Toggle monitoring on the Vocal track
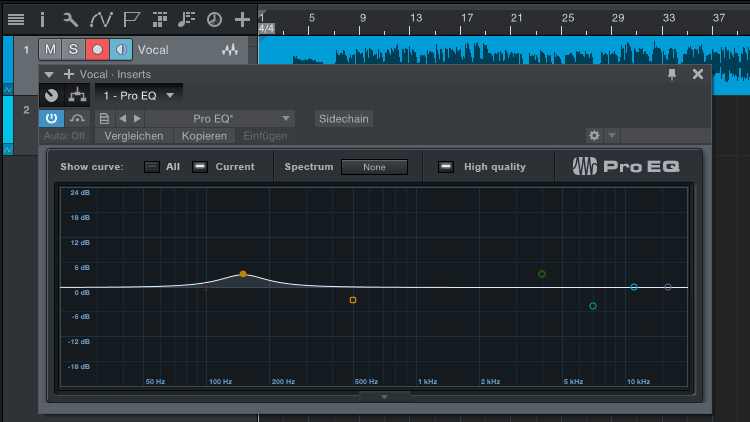 (x=121, y=49)
